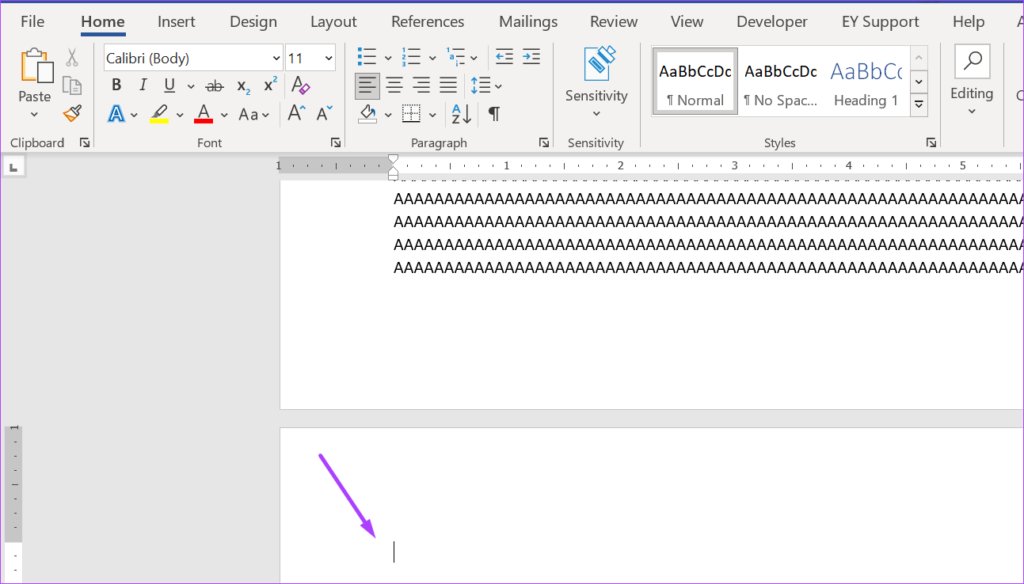Open the Sensitivity label options

596,80
